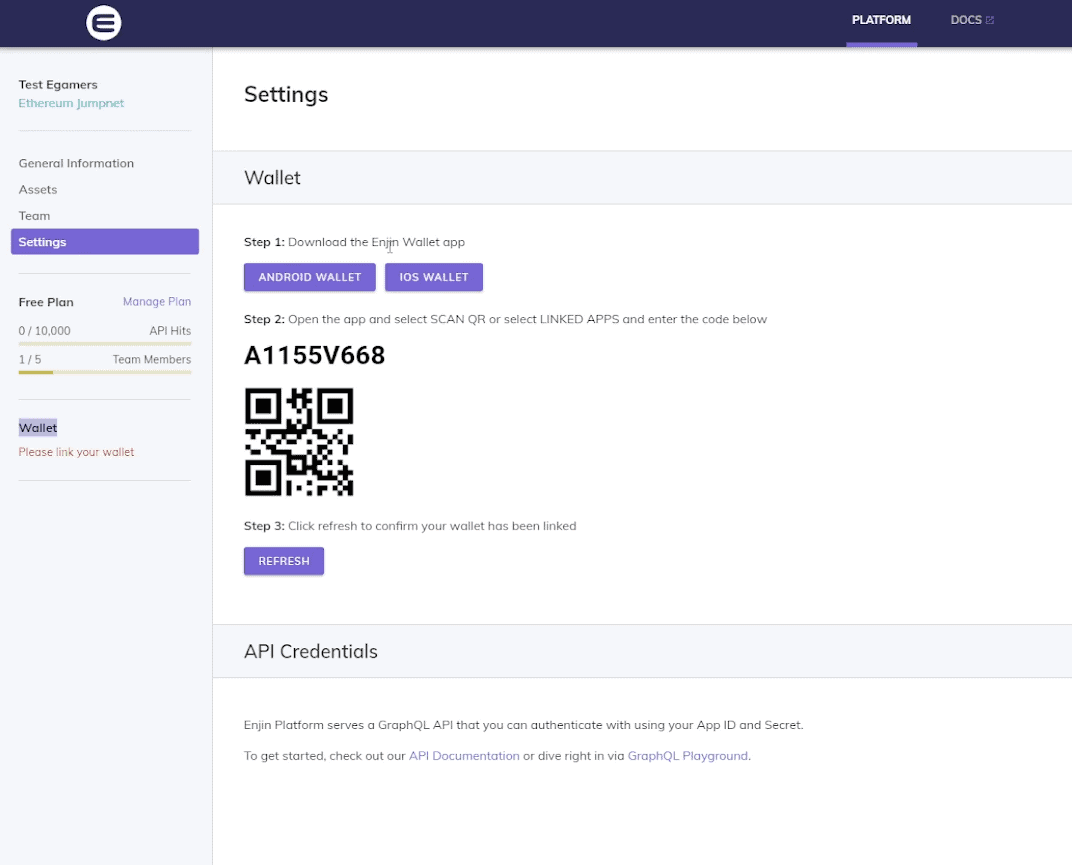Open Assets in sidebar
The height and width of the screenshot is (865, 1072).
click(38, 189)
